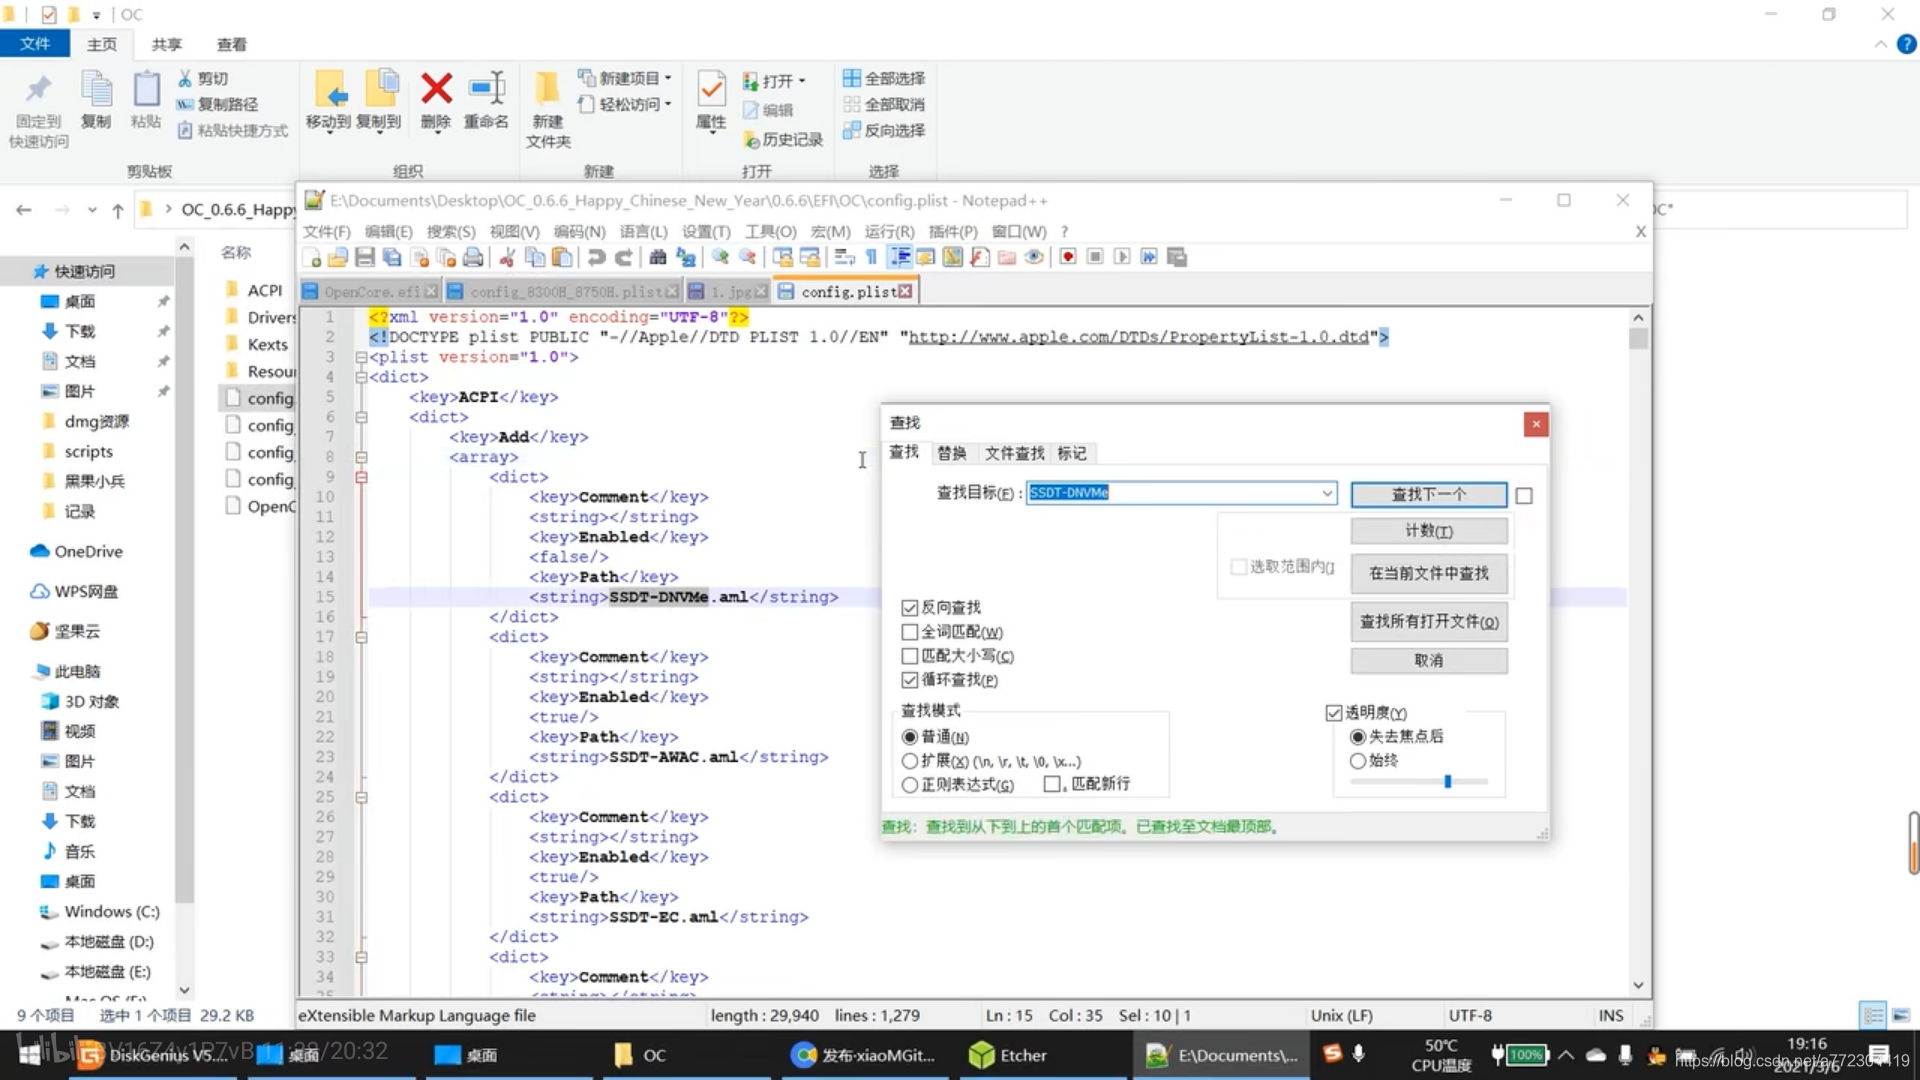Collapse the fold marker at line 25
The height and width of the screenshot is (1080, 1920).
(x=362, y=797)
